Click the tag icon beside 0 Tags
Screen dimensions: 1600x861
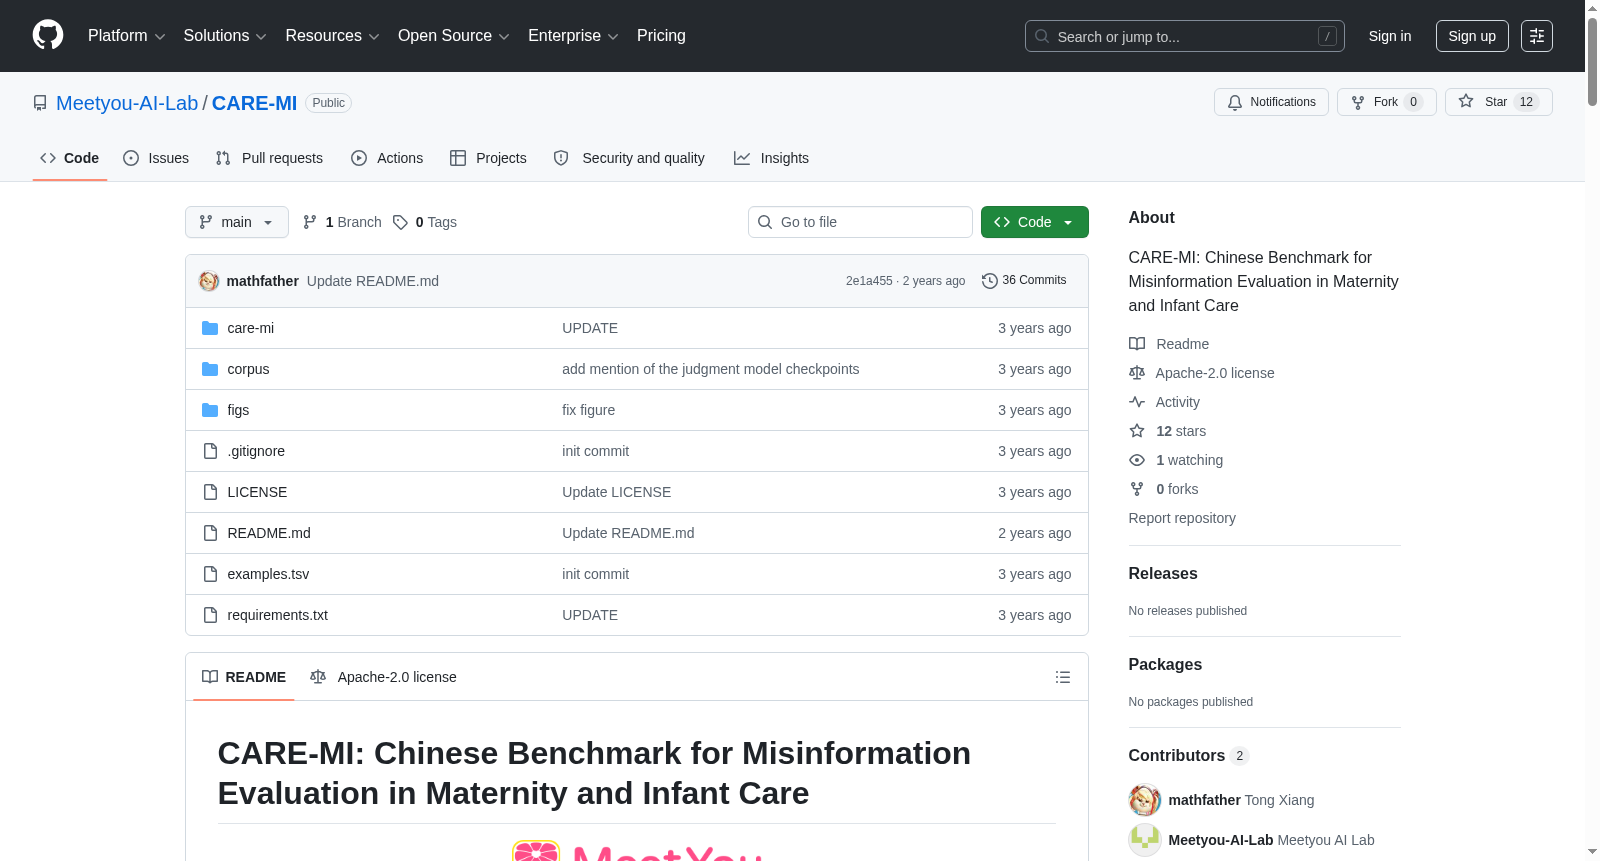(400, 222)
